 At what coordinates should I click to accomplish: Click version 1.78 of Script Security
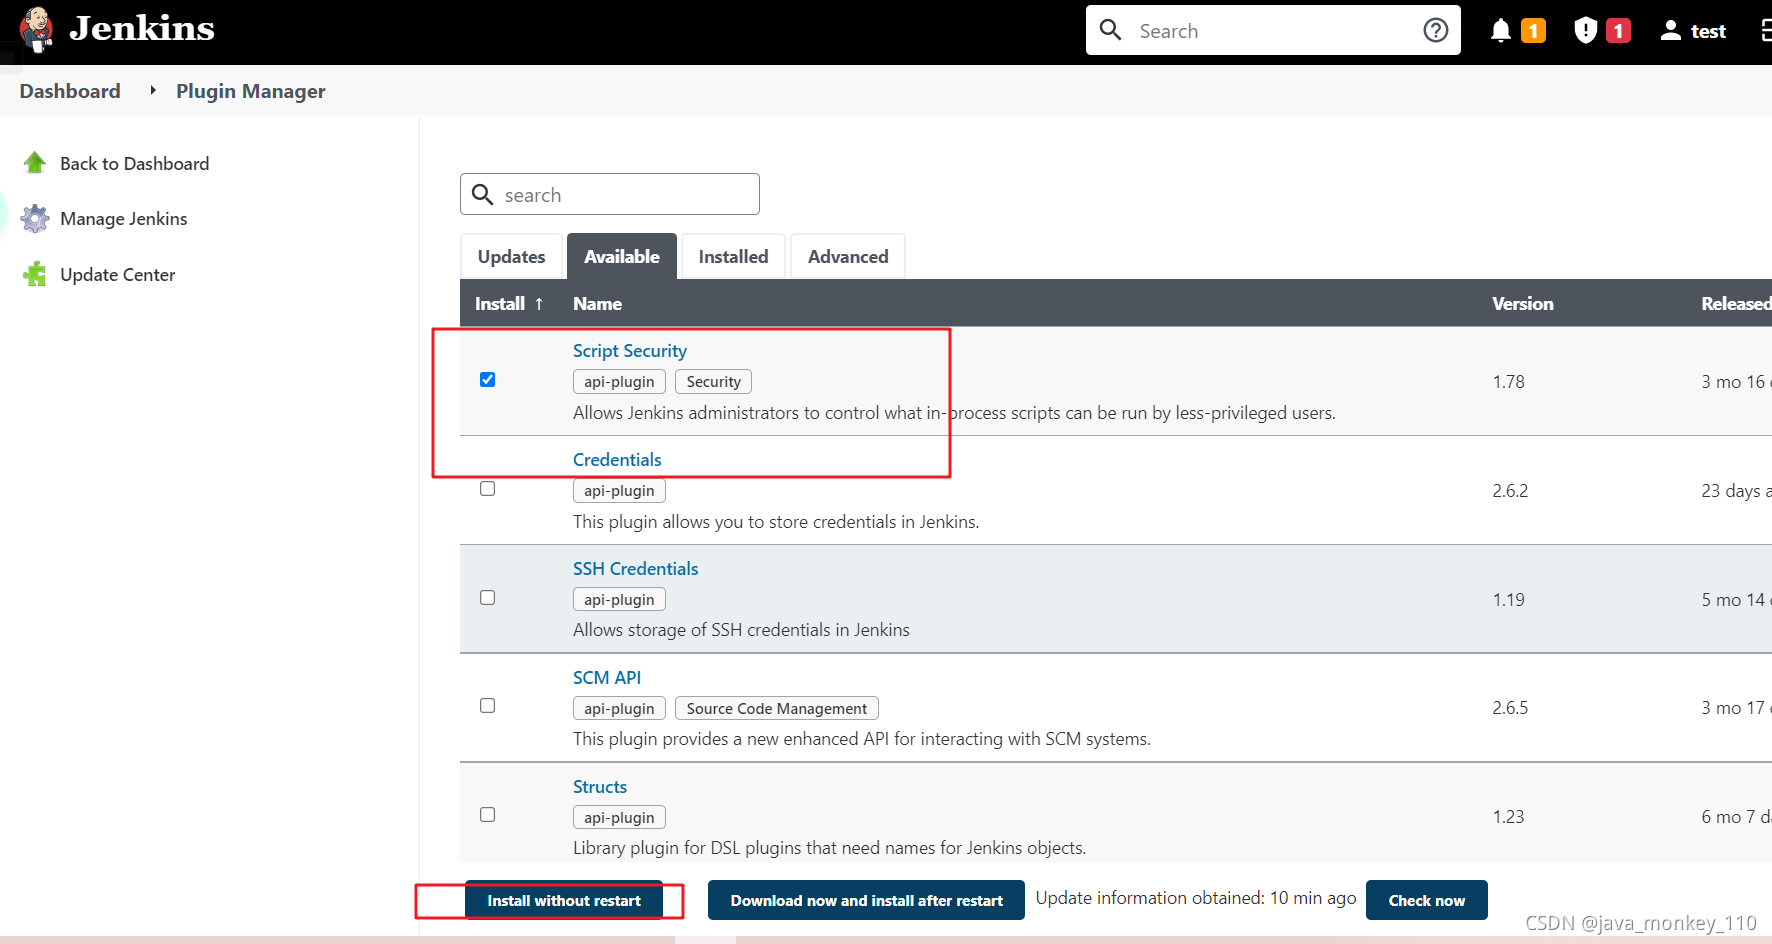[1508, 381]
